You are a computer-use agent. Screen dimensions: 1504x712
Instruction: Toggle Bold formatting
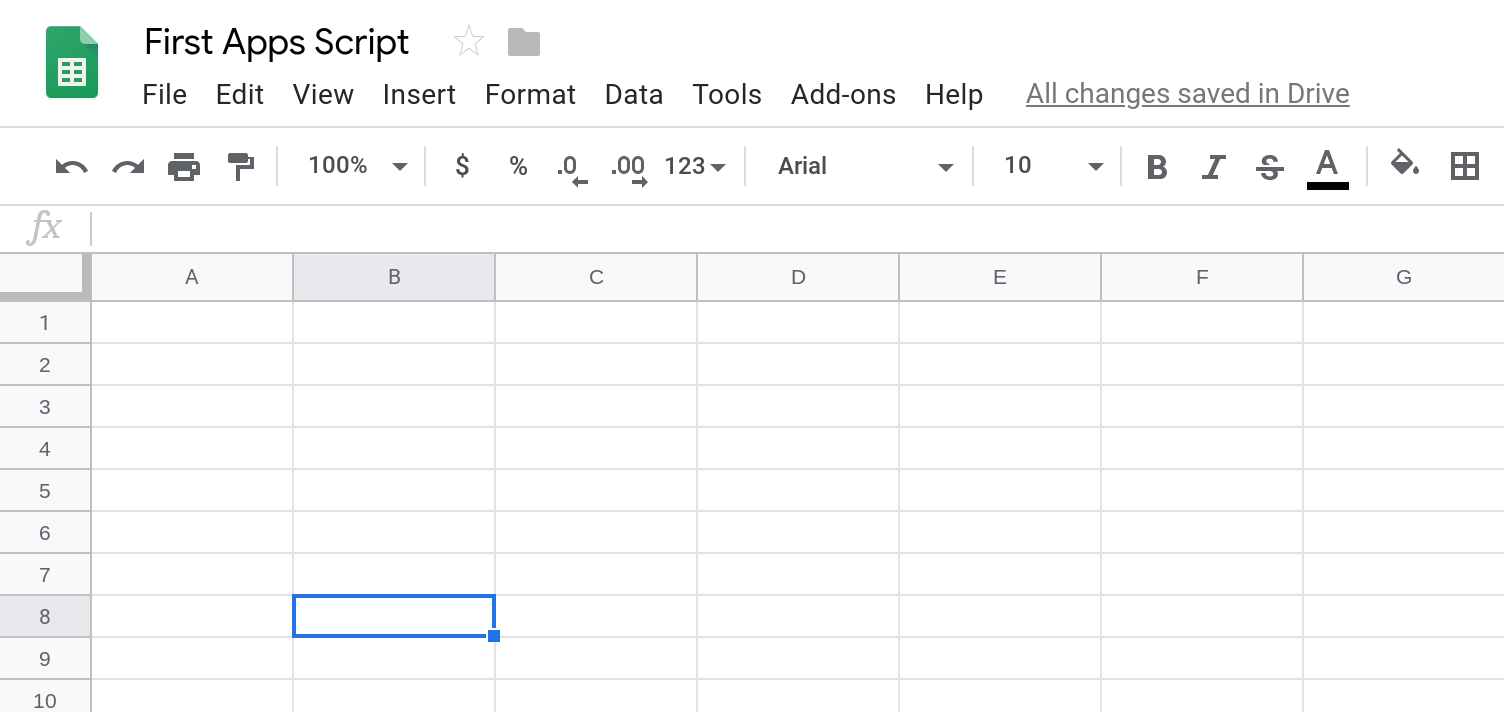[x=1157, y=167]
